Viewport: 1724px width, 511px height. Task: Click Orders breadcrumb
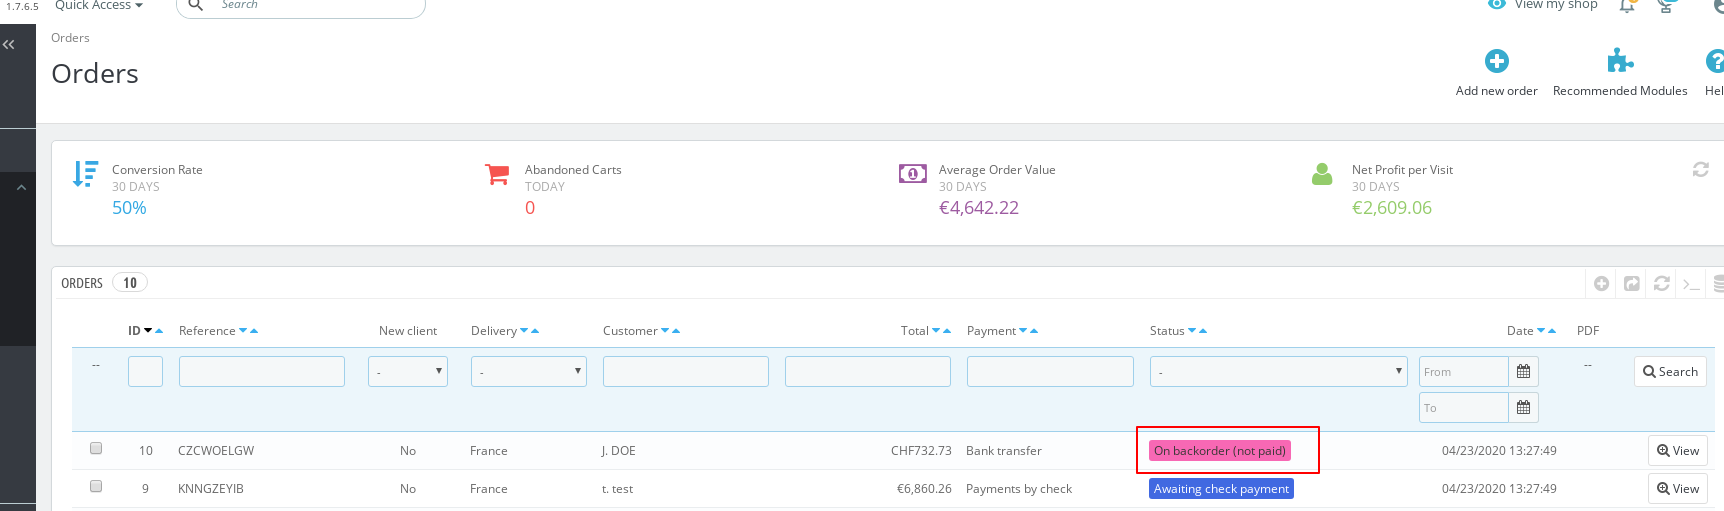point(70,38)
